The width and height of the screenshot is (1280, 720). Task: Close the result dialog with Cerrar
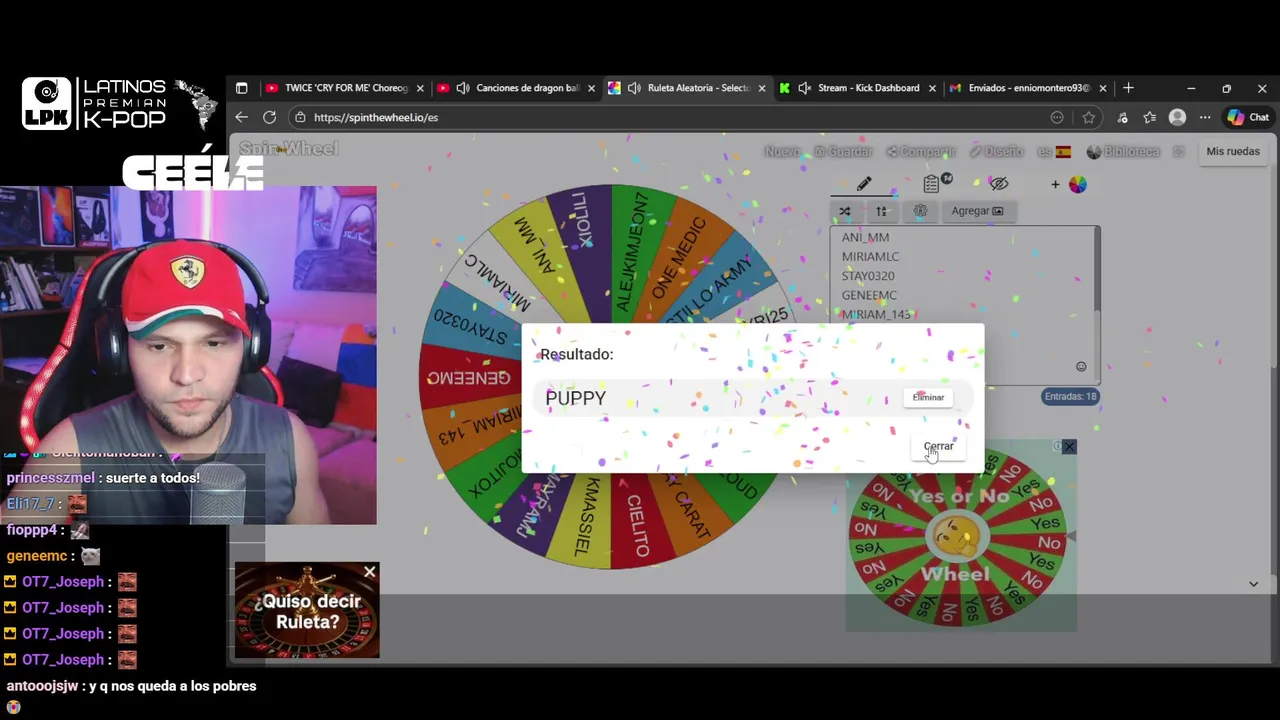point(938,446)
